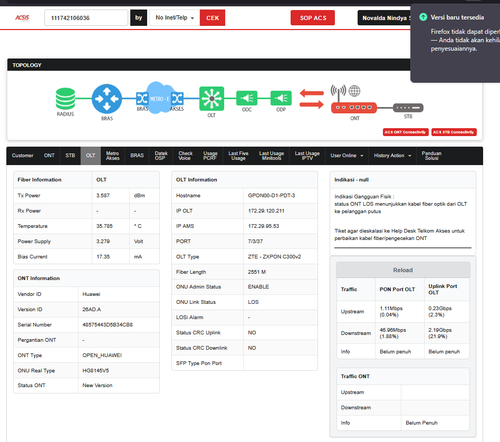
Task: Click the ACS ONT Connectivity button
Action: coord(406,132)
